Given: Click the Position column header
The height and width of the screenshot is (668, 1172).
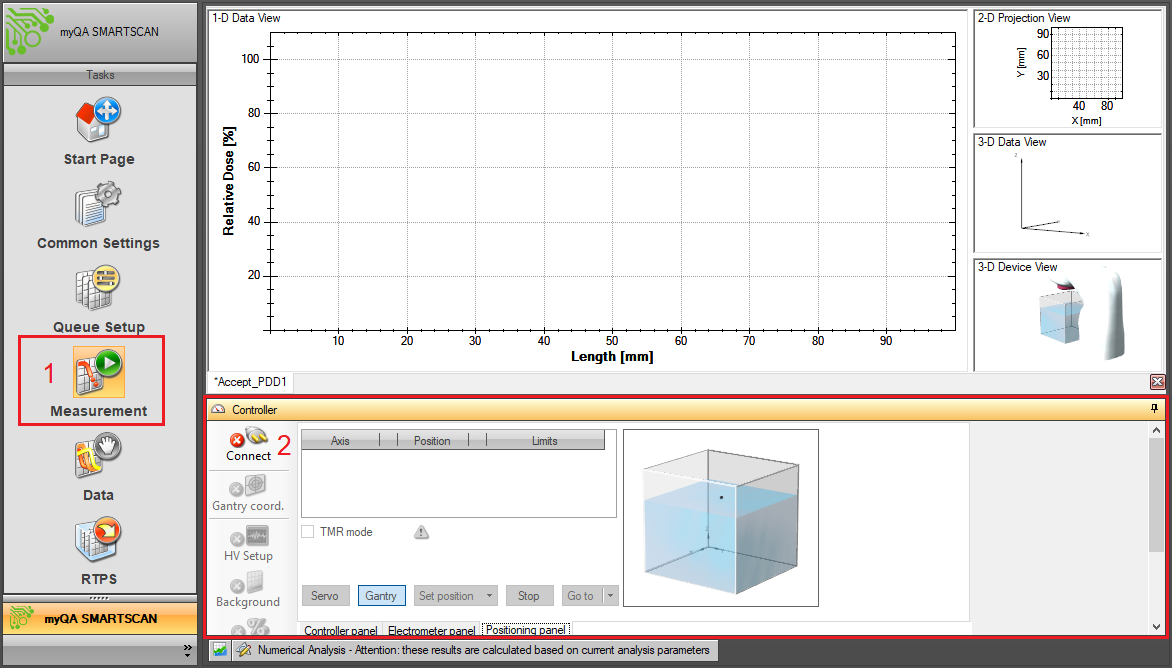Looking at the screenshot, I should pos(432,441).
